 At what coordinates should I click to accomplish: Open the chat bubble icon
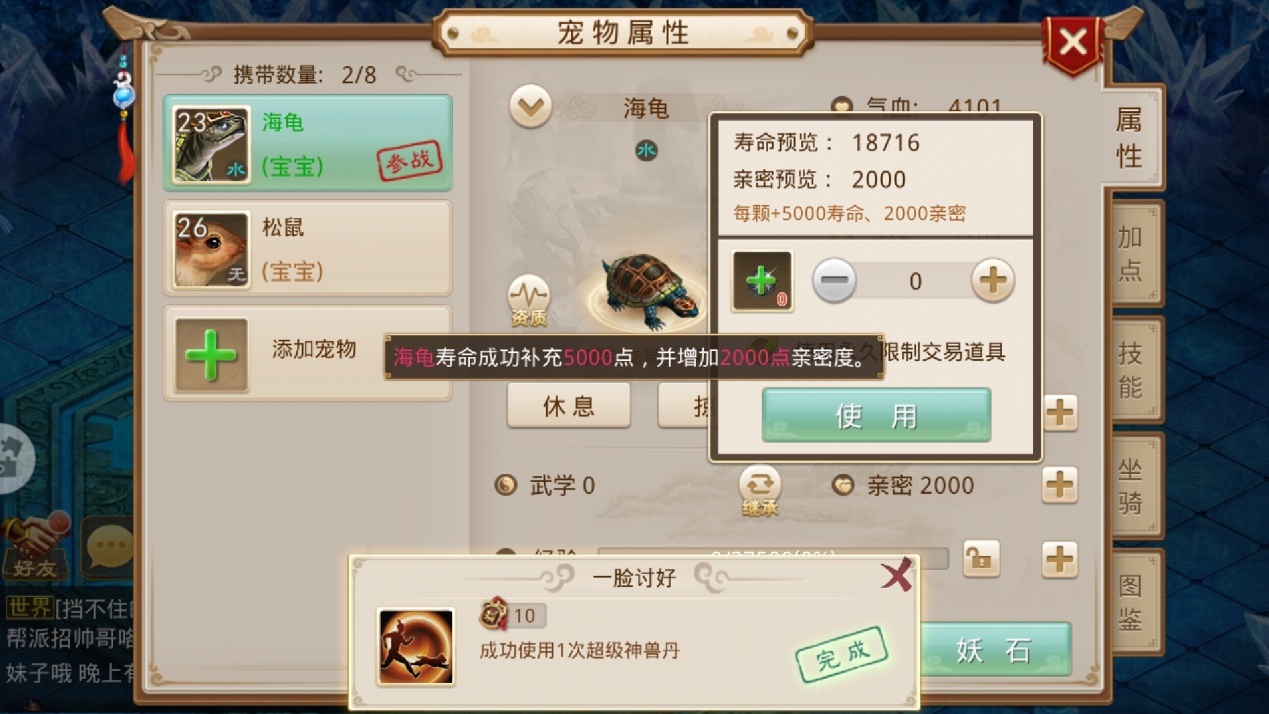(x=108, y=547)
